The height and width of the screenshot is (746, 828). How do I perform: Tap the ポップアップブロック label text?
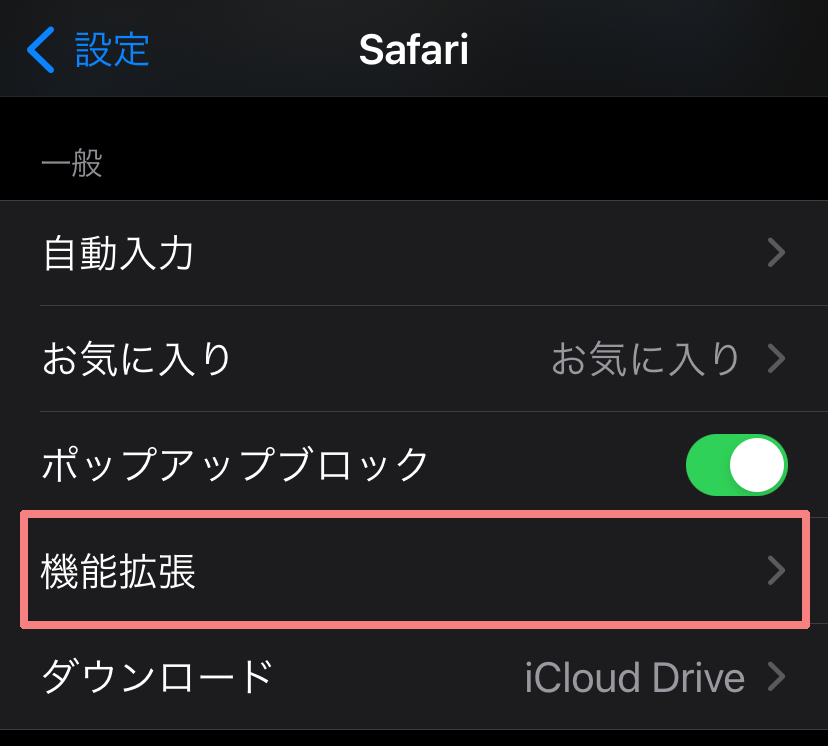[236, 463]
